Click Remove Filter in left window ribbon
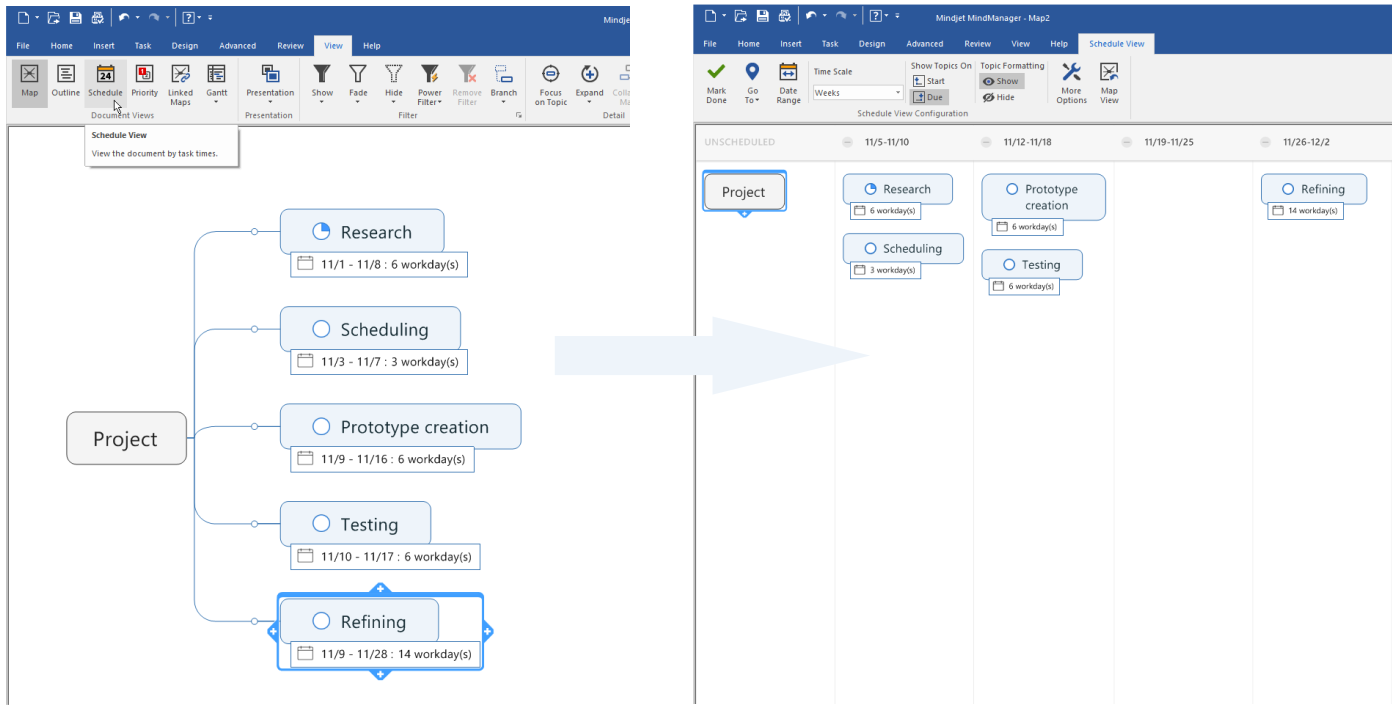Image resolution: width=1392 pixels, height=705 pixels. tap(467, 85)
